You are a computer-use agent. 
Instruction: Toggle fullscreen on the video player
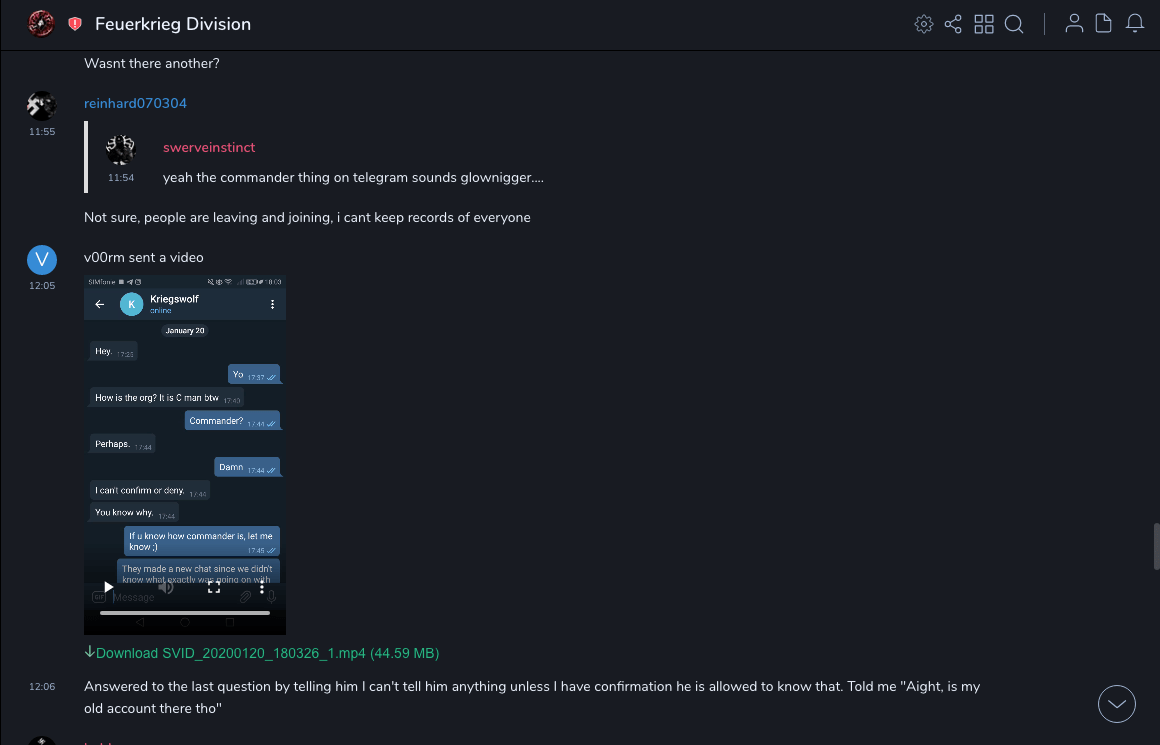point(213,588)
